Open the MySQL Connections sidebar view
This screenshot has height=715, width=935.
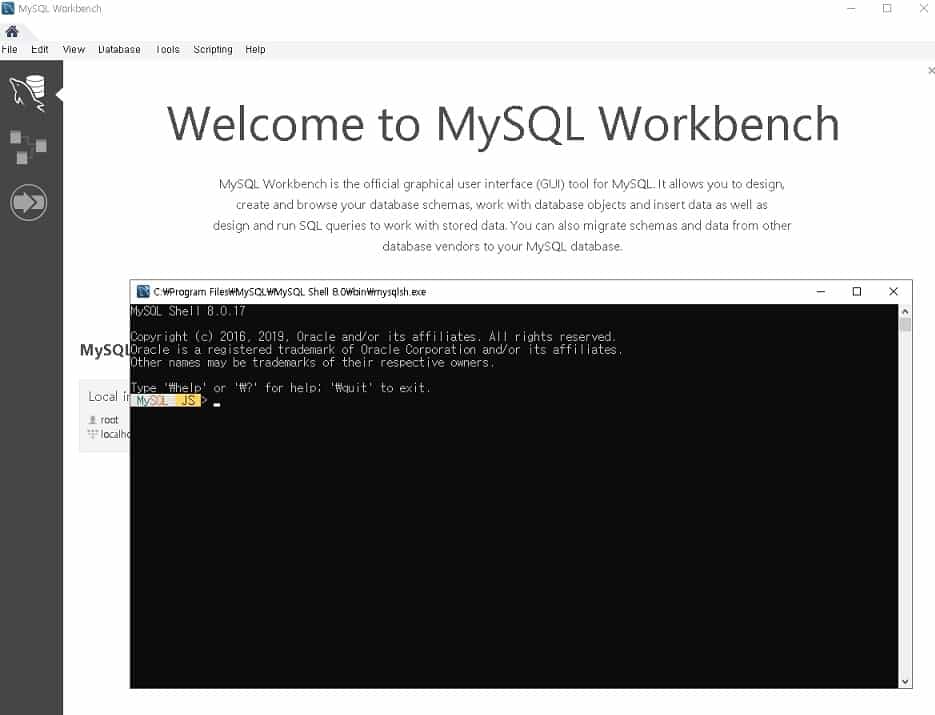(28, 92)
